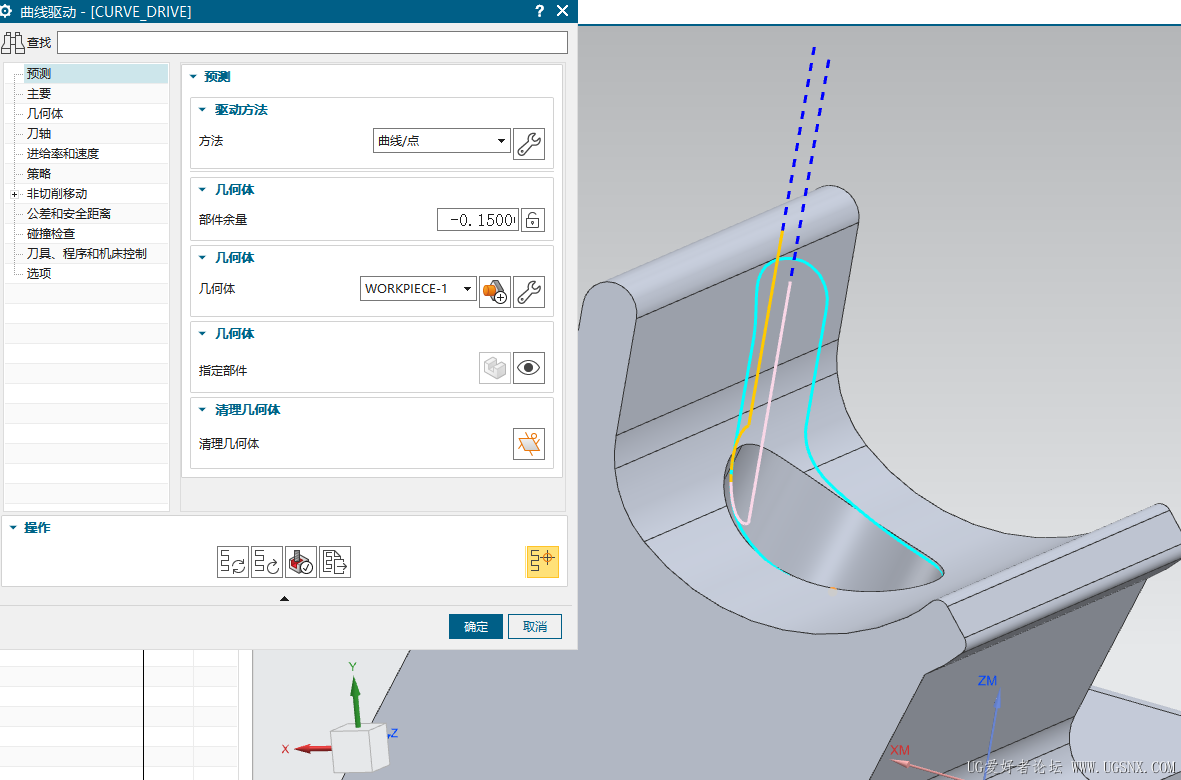This screenshot has height=780, width=1181.
Task: Click the verify tool path icon
Action: click(300, 562)
